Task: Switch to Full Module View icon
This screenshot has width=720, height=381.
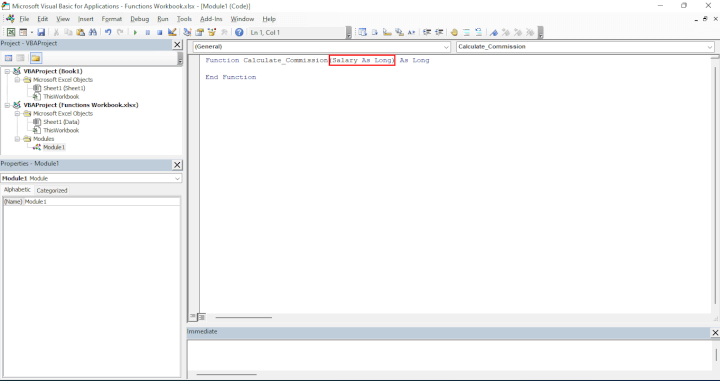Action: tap(202, 317)
